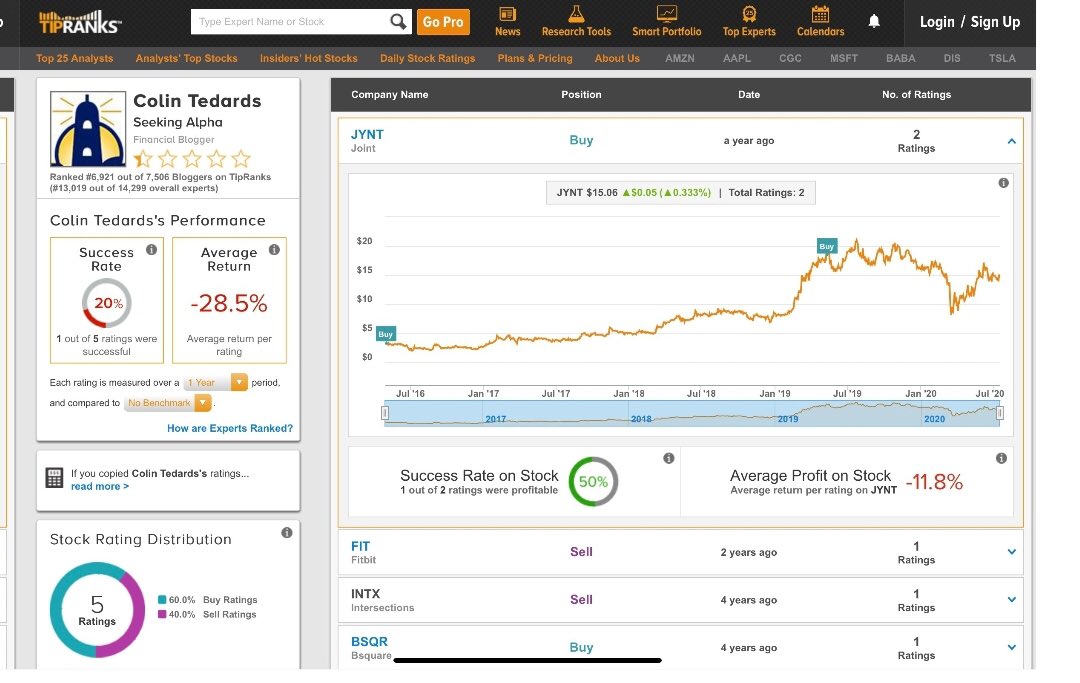This screenshot has width=1080, height=683.
Task: Click AAPL ticker shortcut
Action: [x=737, y=59]
